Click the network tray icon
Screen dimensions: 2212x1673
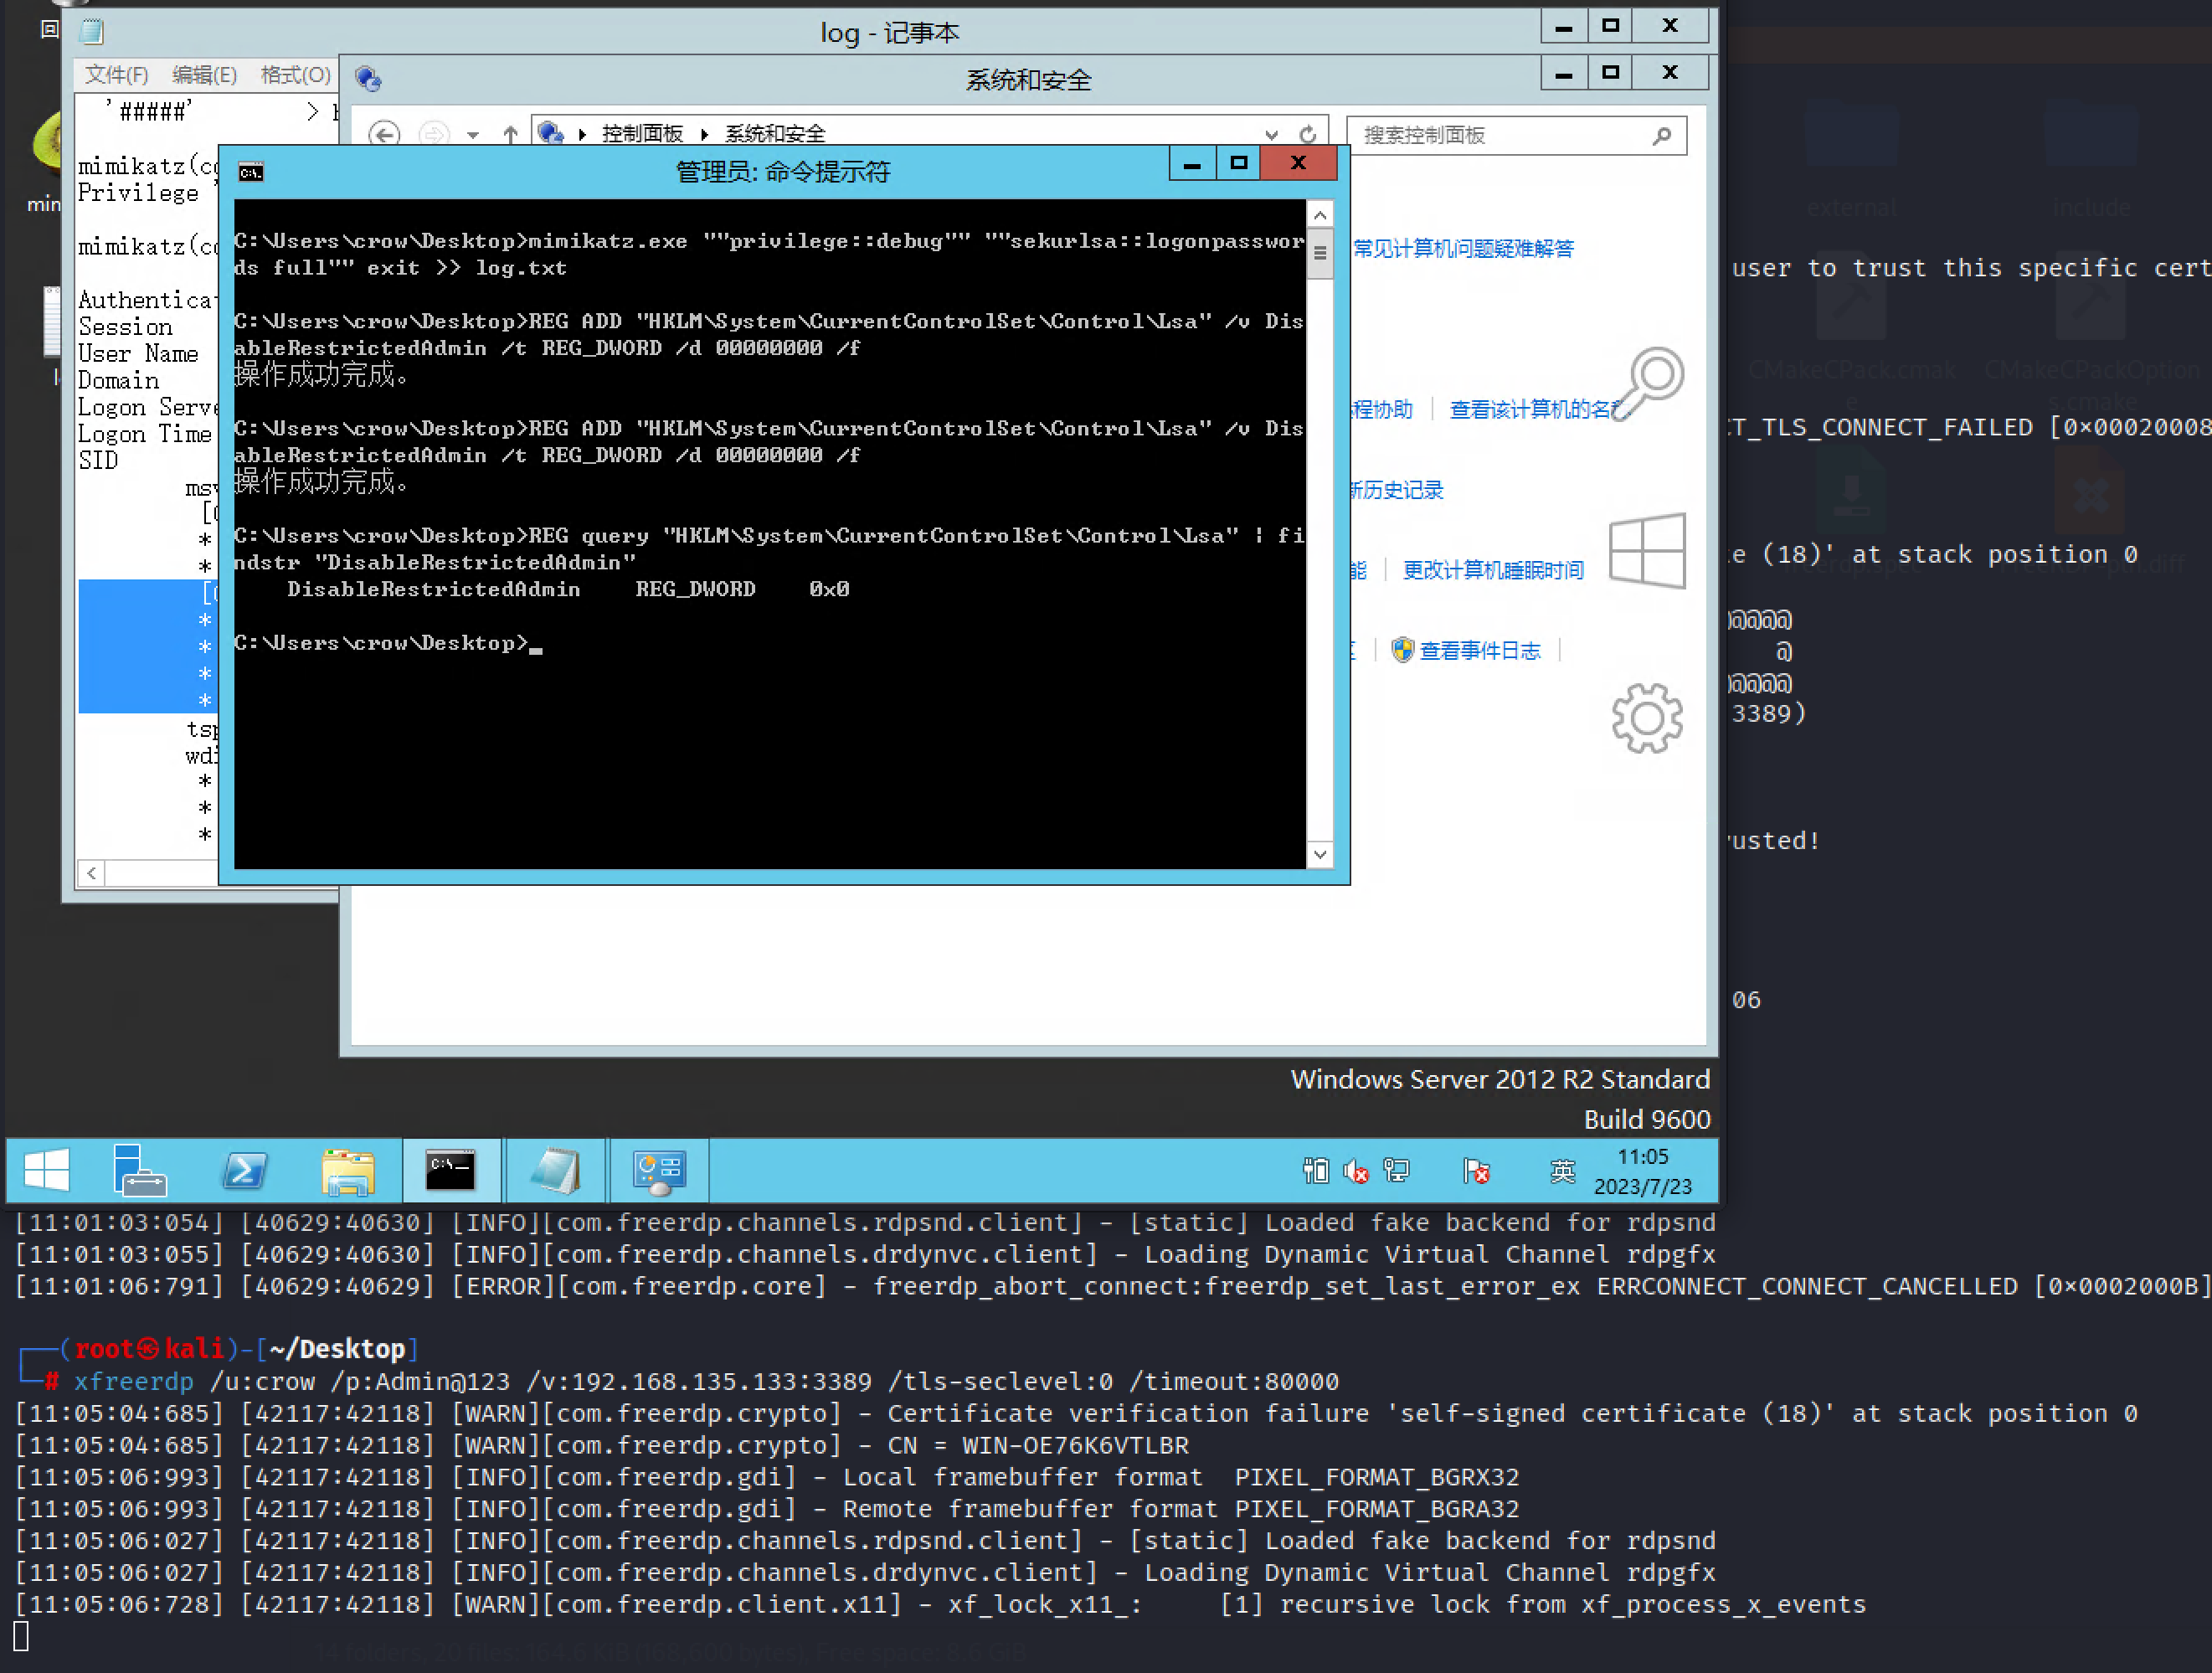click(x=1397, y=1170)
